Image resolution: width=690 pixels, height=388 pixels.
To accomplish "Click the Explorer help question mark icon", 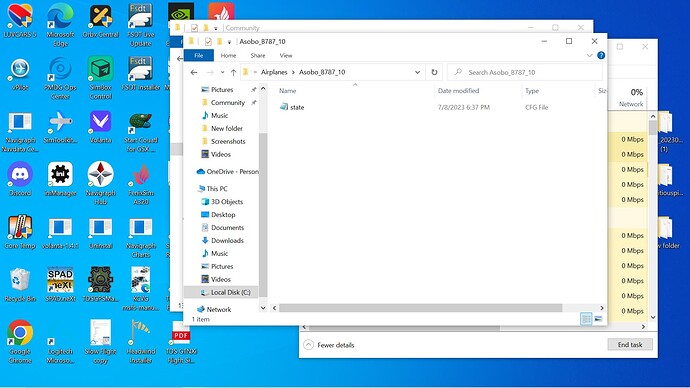I will [x=601, y=55].
